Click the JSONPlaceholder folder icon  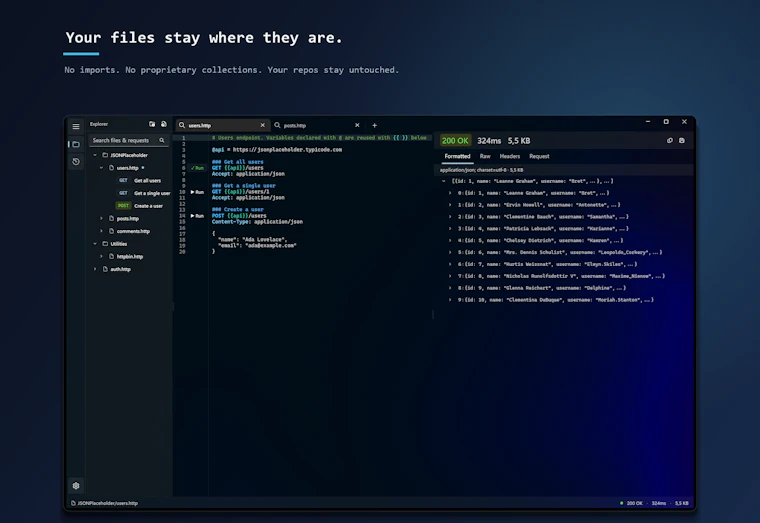coord(105,155)
